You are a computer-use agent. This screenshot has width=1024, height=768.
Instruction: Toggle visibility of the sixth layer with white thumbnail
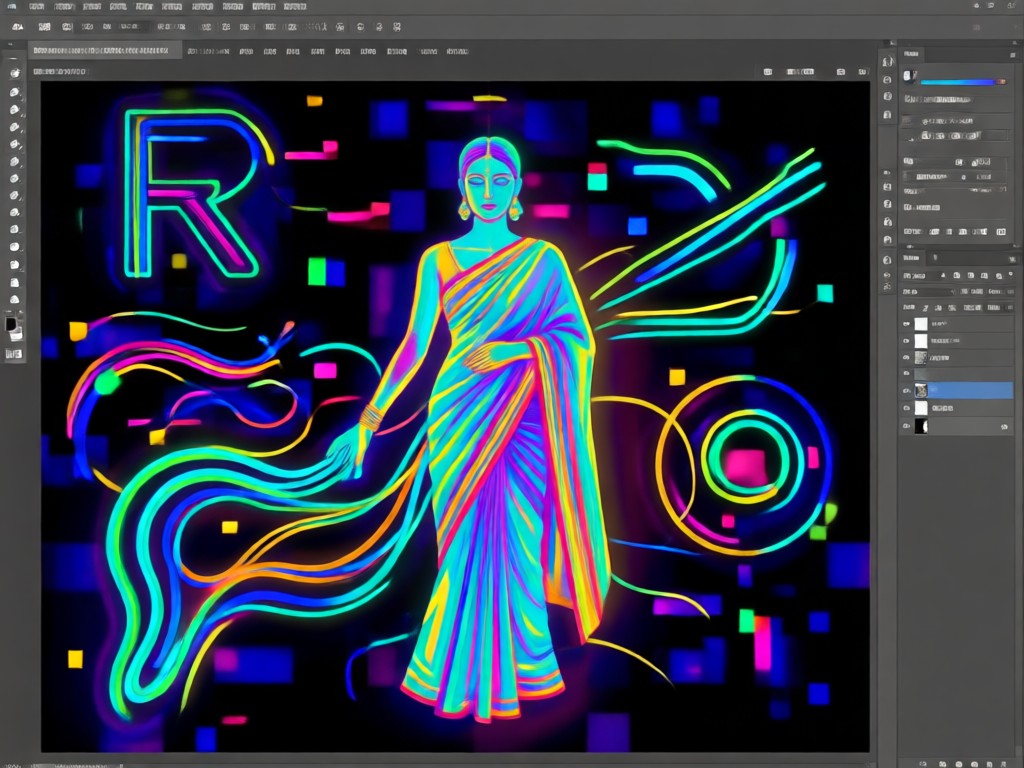[906, 408]
